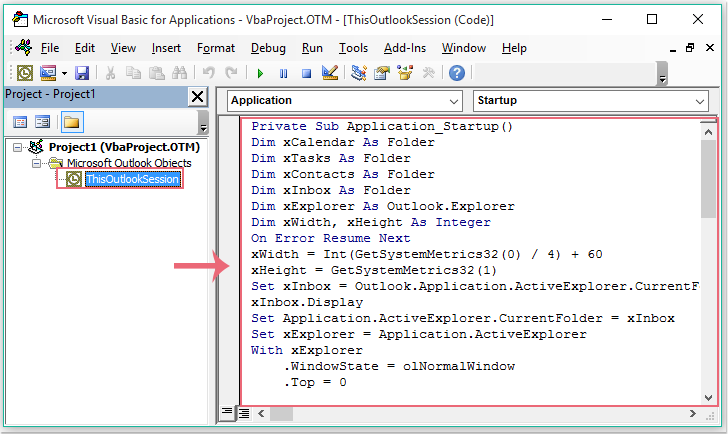Collapse the Microsoft Outlook Objects folder
The width and height of the screenshot is (728, 434).
tap(37, 163)
